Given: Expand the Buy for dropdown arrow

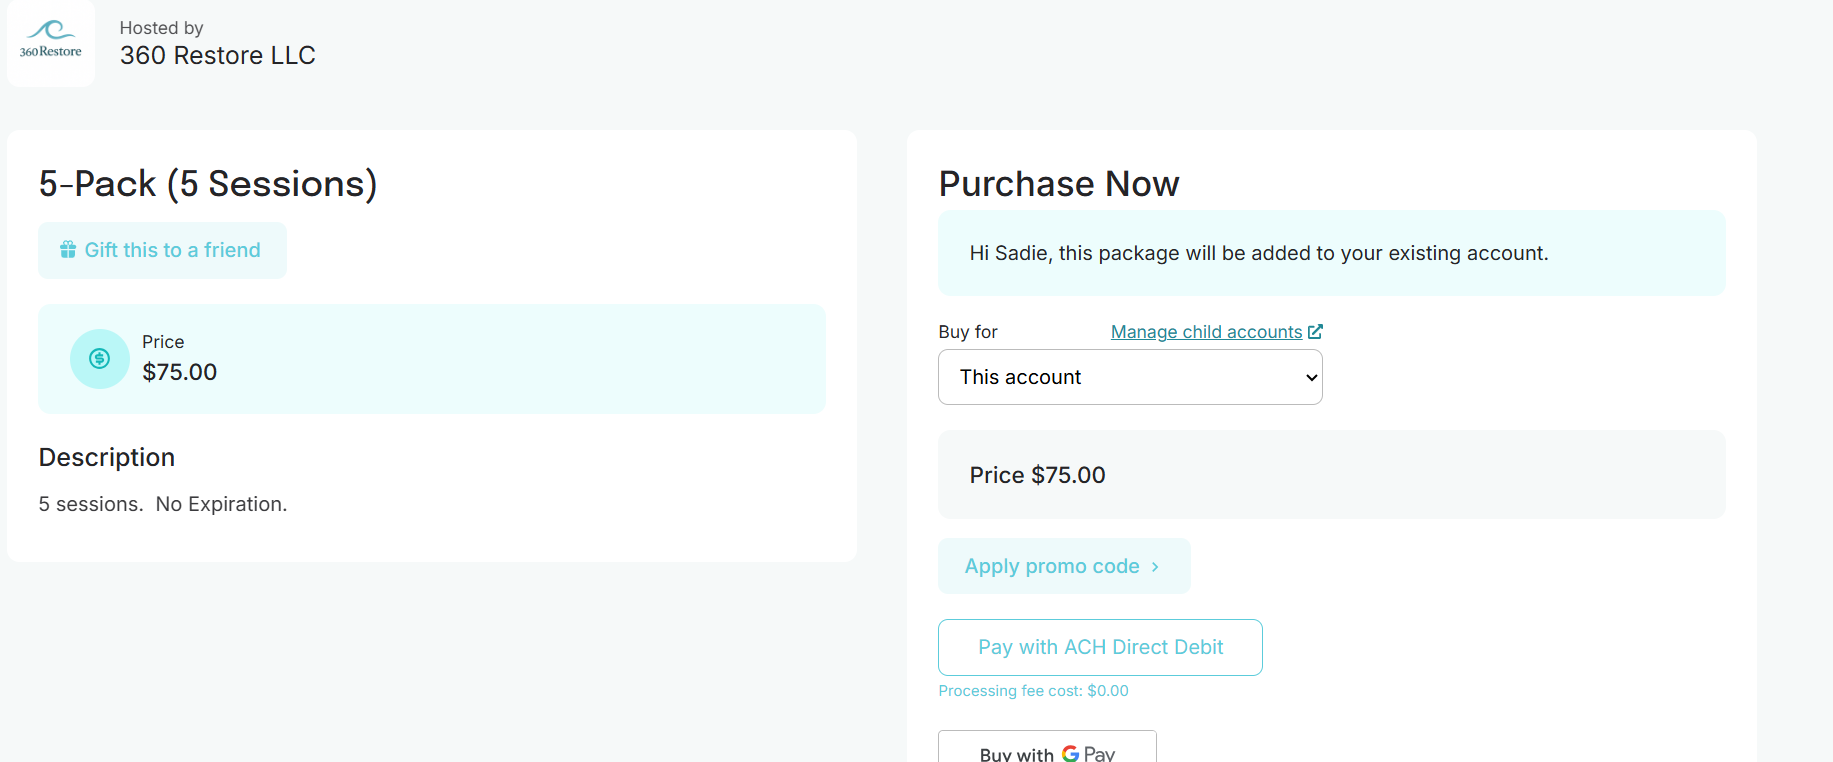Looking at the screenshot, I should 1311,378.
